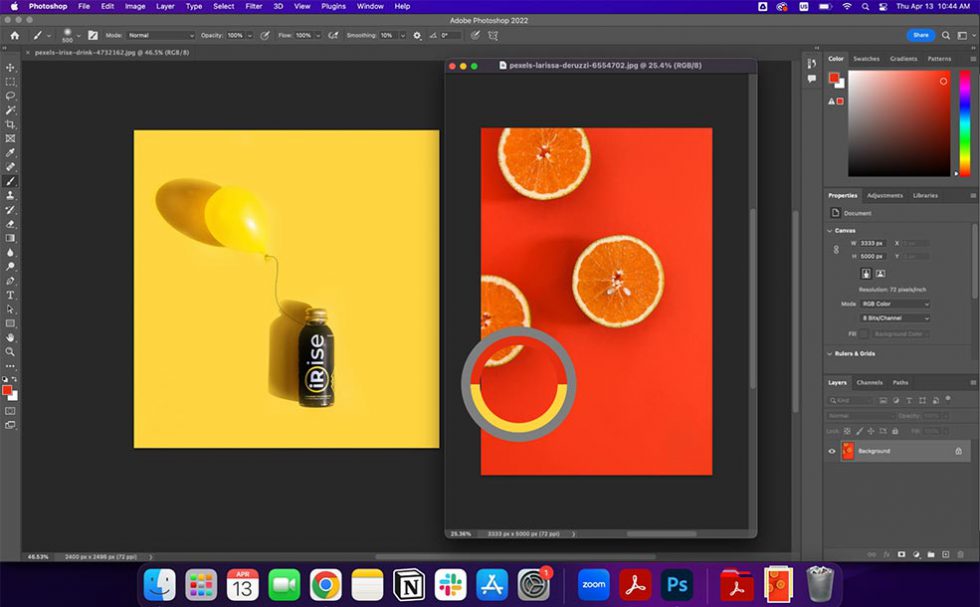Select the Gradient tool
Image resolution: width=980 pixels, height=607 pixels.
[11, 236]
